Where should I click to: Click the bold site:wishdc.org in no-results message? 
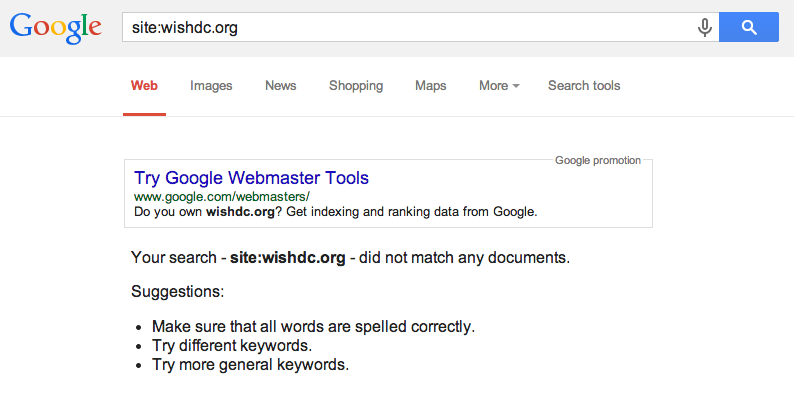288,258
